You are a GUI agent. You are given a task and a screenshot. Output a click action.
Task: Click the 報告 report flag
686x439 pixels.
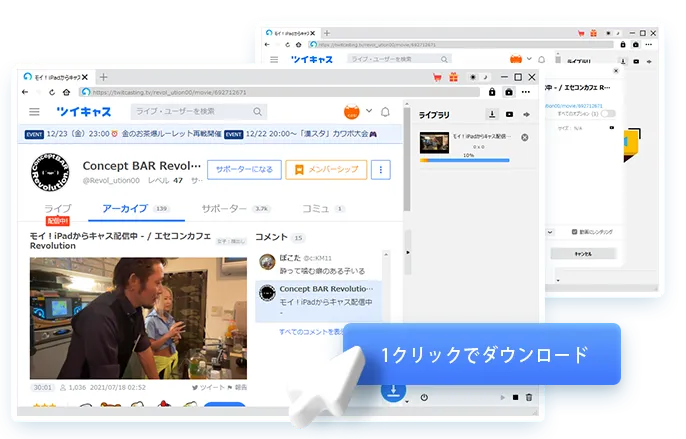click(237, 387)
